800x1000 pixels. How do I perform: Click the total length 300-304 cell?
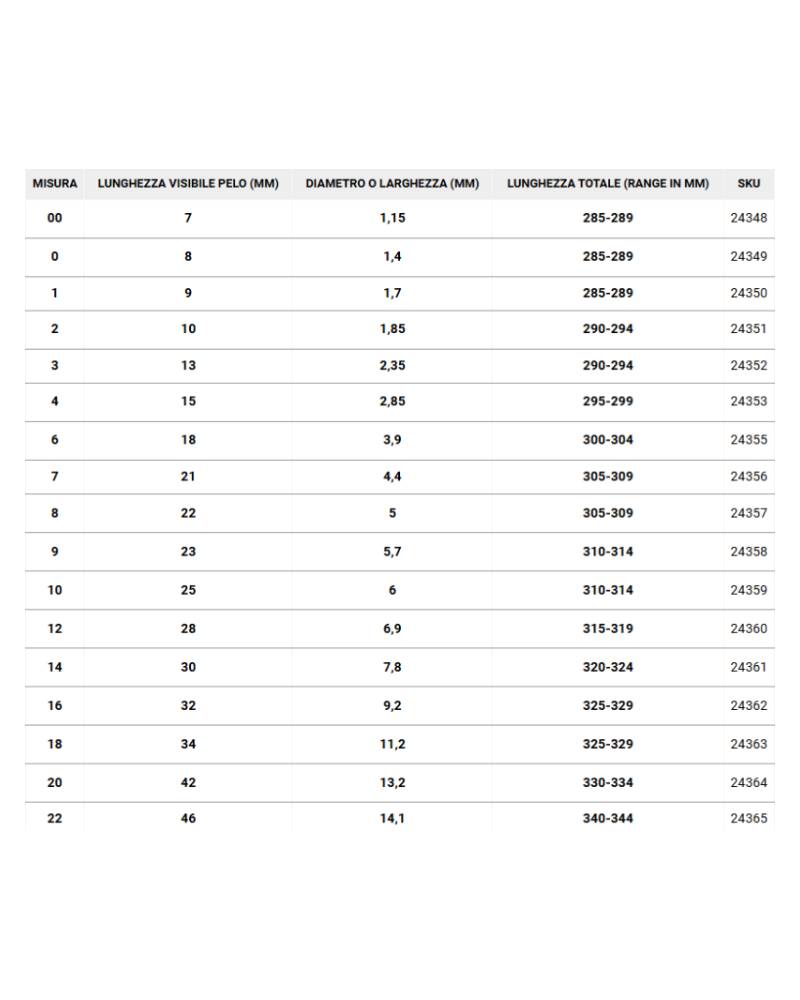tap(608, 440)
